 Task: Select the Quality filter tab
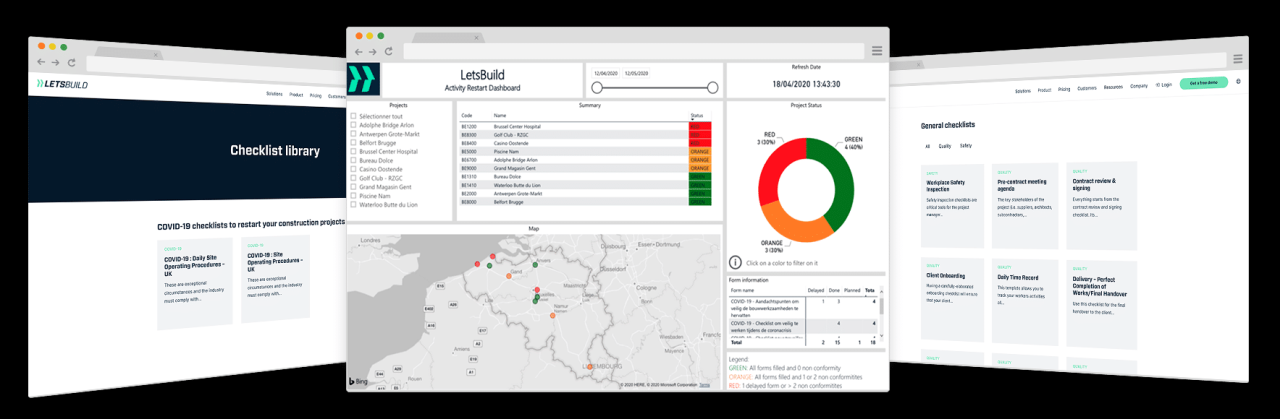pyautogui.click(x=945, y=146)
